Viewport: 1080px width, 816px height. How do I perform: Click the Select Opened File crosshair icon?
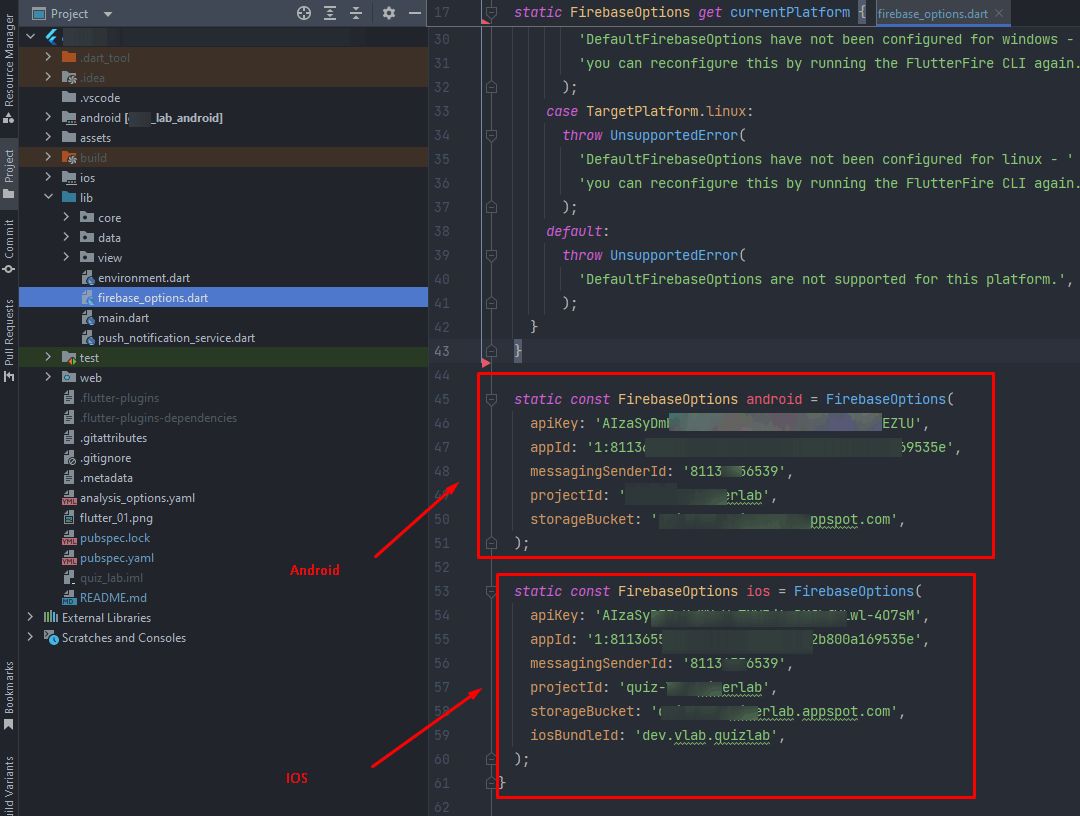click(x=304, y=13)
